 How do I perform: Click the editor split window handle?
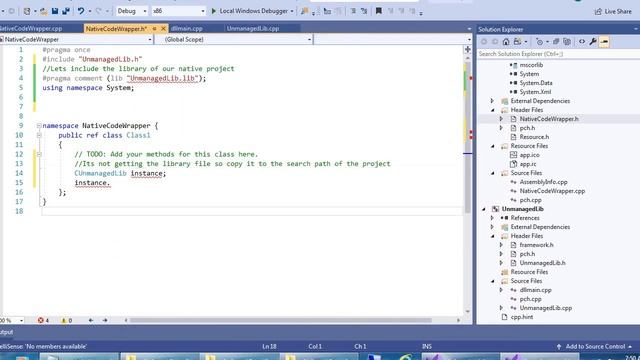pos(468,49)
